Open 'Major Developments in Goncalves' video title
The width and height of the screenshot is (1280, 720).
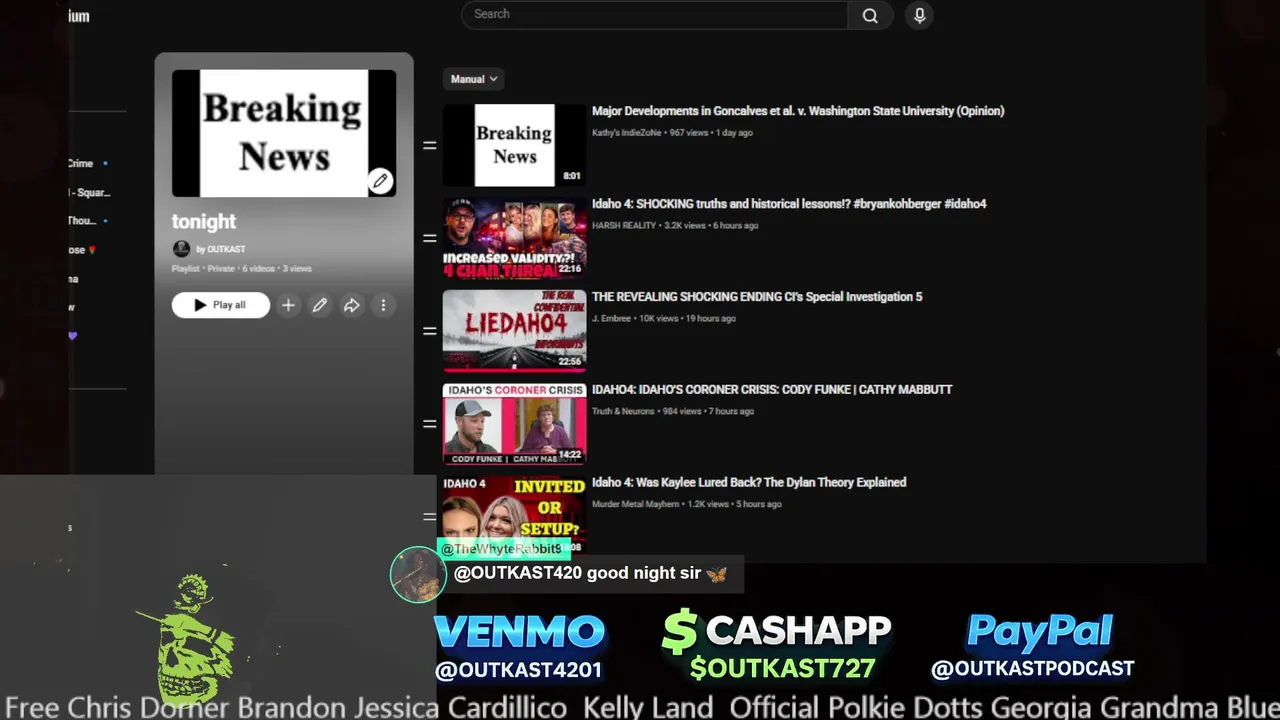click(798, 111)
